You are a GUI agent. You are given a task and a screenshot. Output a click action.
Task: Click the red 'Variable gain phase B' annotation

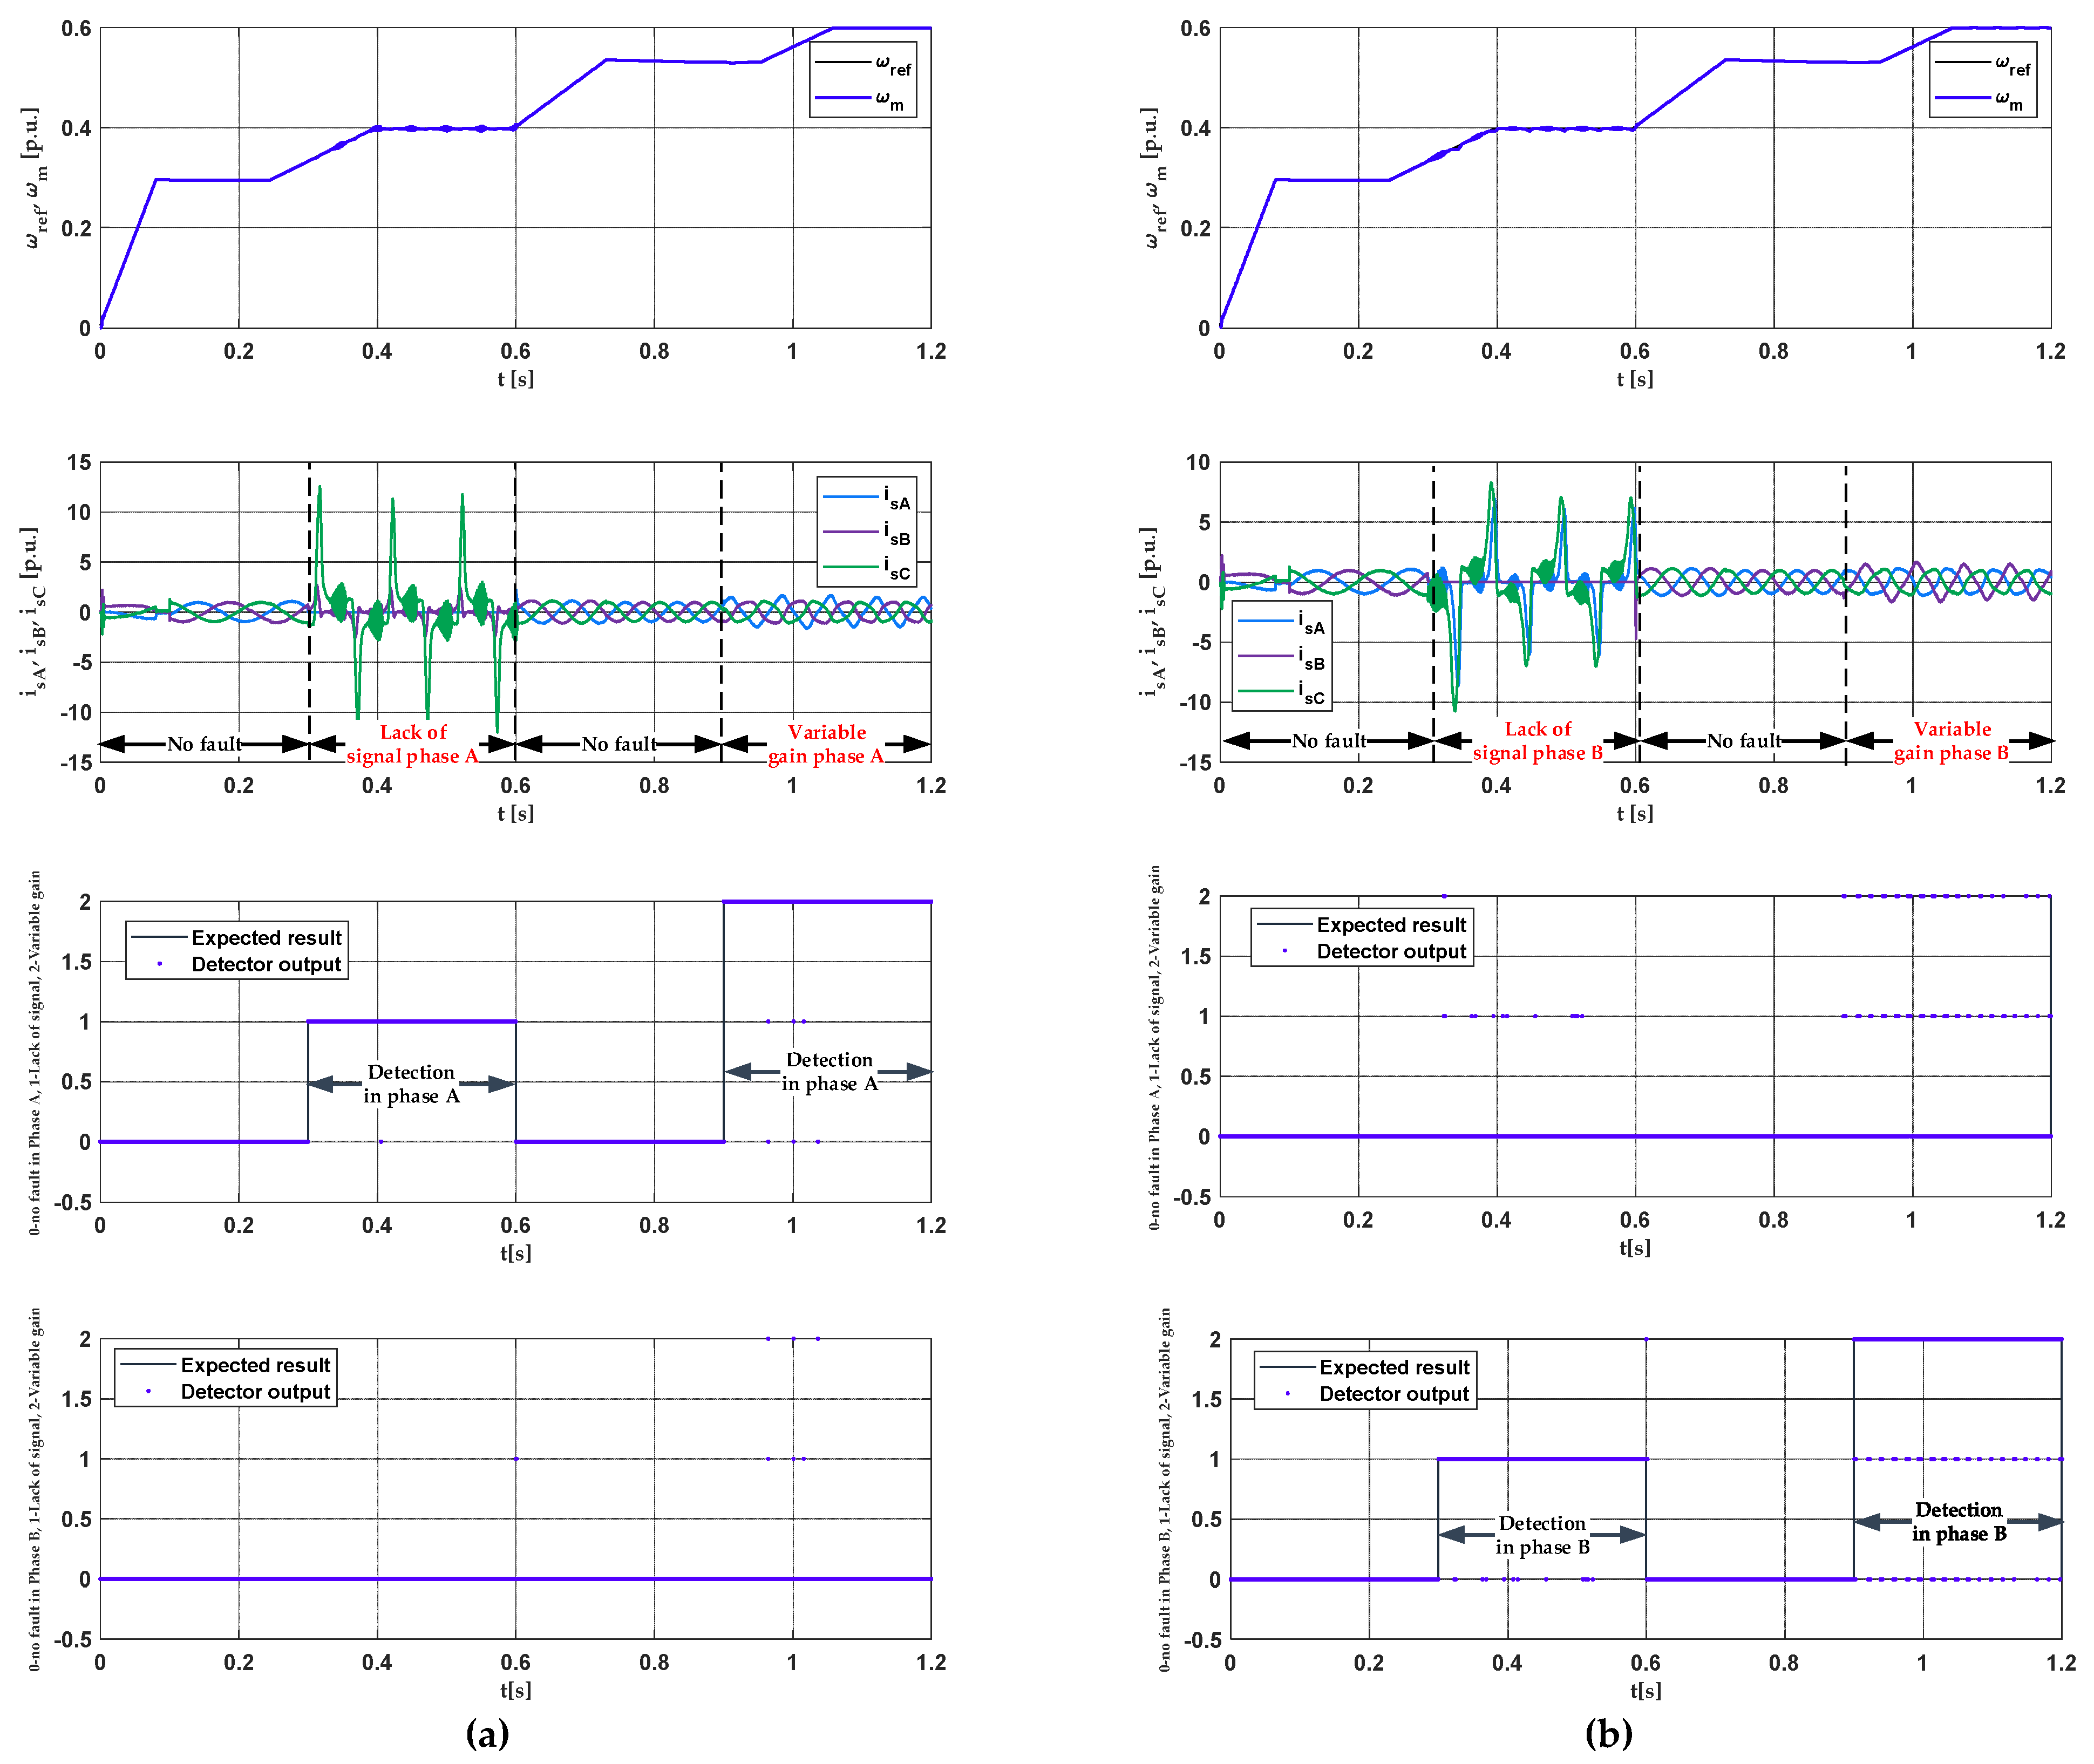pyautogui.click(x=1951, y=741)
